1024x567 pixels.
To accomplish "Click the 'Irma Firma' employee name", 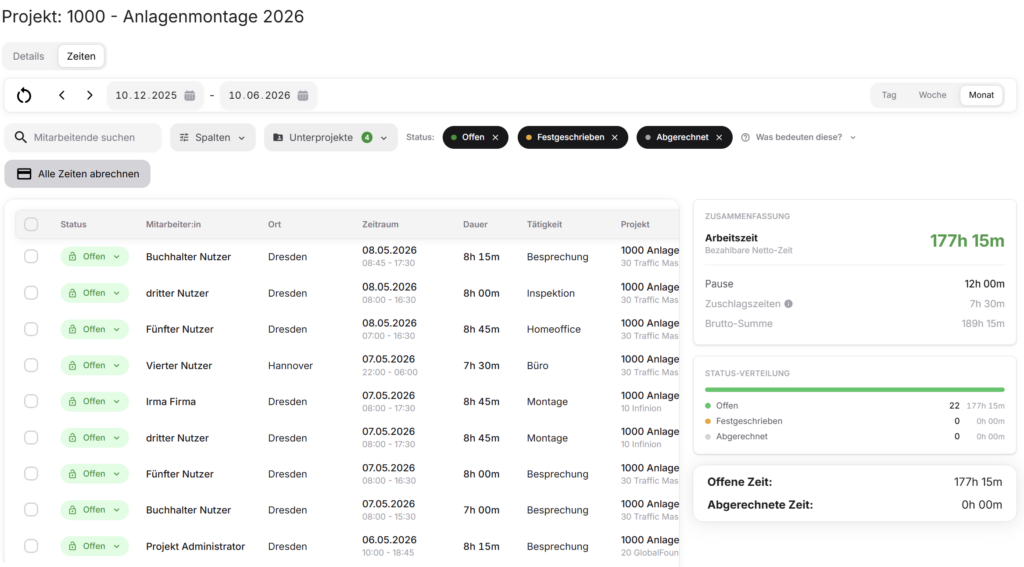I will point(170,402).
